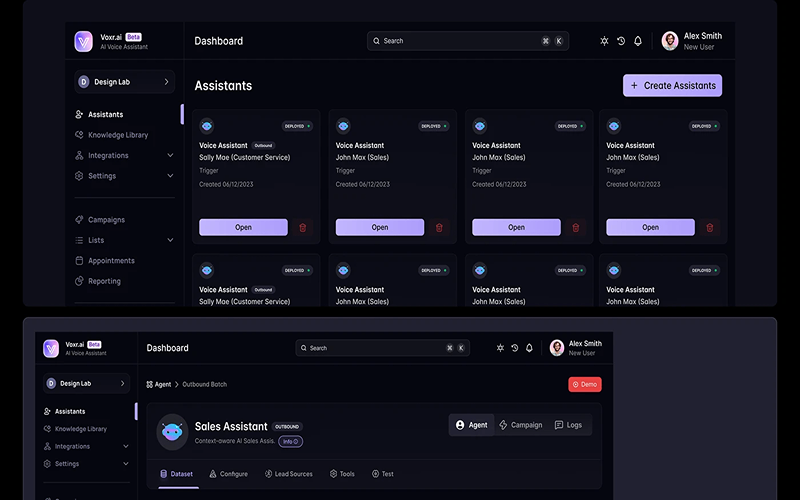Click the Outbound Batch breadcrumb
The width and height of the screenshot is (800, 500).
point(205,385)
